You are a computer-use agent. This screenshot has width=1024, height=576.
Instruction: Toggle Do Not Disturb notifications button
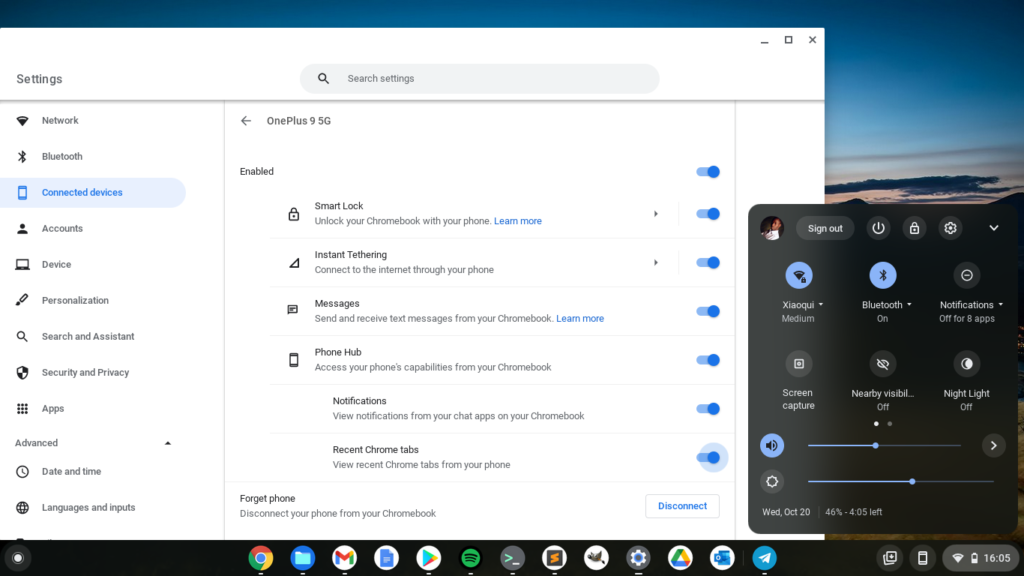click(967, 276)
